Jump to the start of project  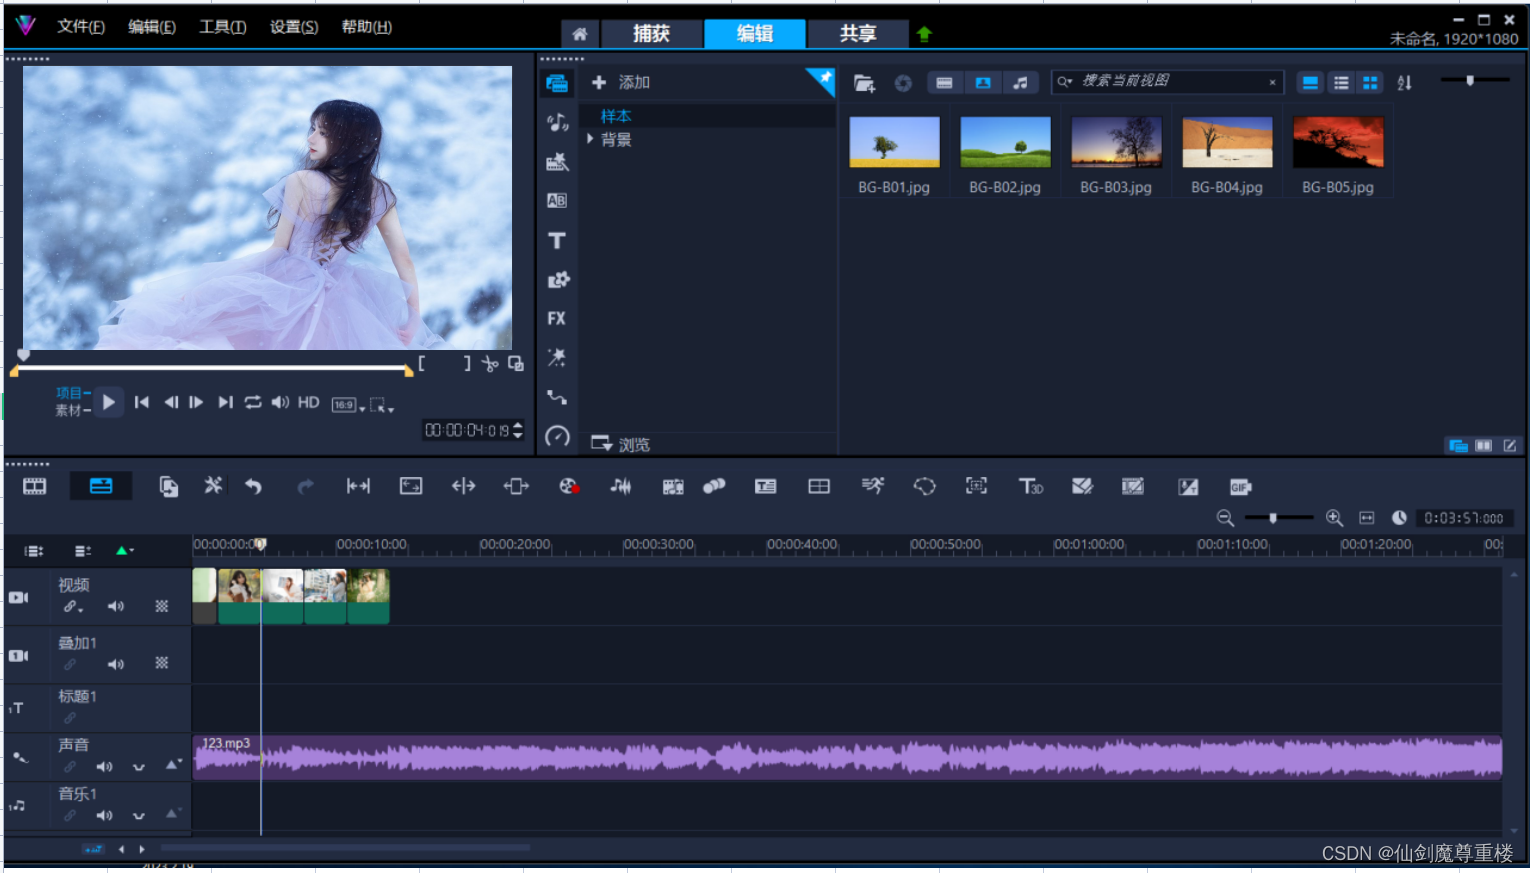coord(142,402)
